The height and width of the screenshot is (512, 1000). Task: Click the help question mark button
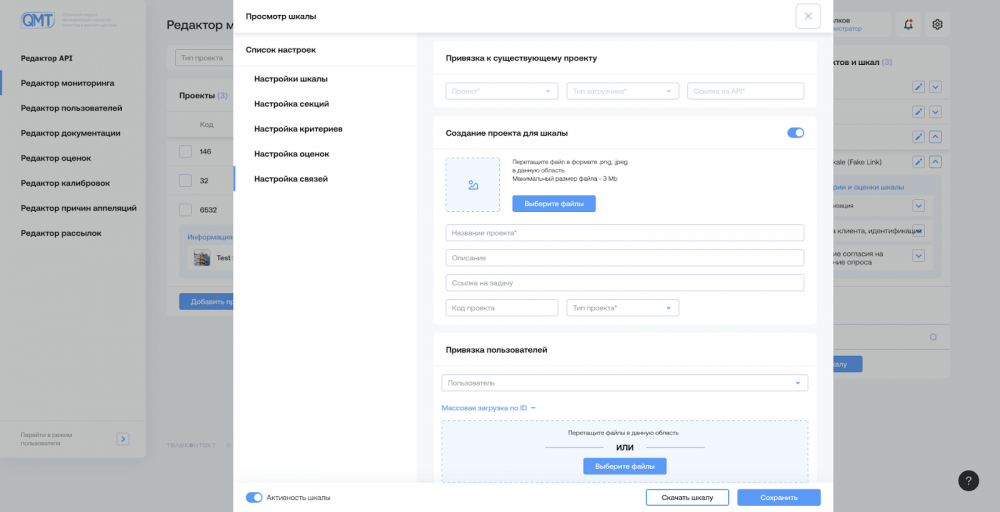pos(968,480)
